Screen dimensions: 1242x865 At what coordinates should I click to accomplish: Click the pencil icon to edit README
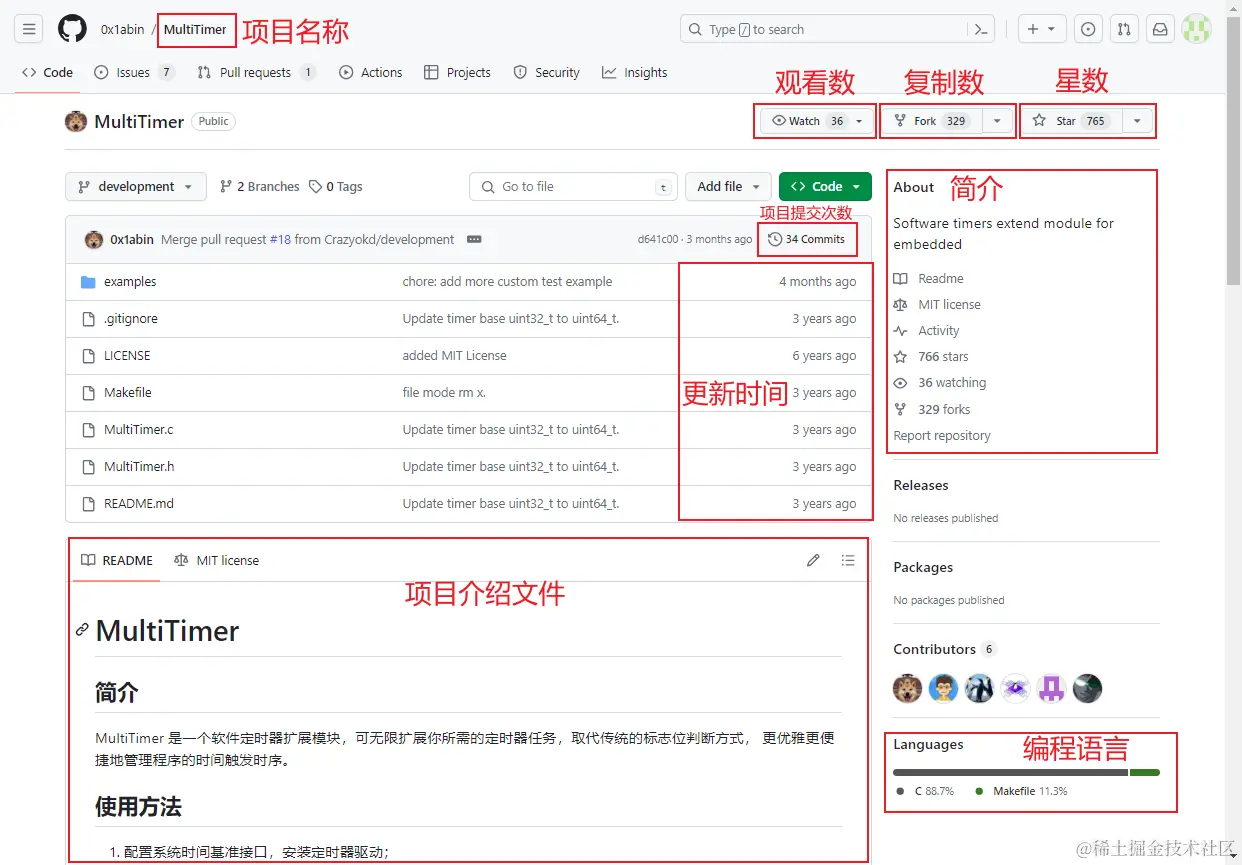tap(813, 560)
